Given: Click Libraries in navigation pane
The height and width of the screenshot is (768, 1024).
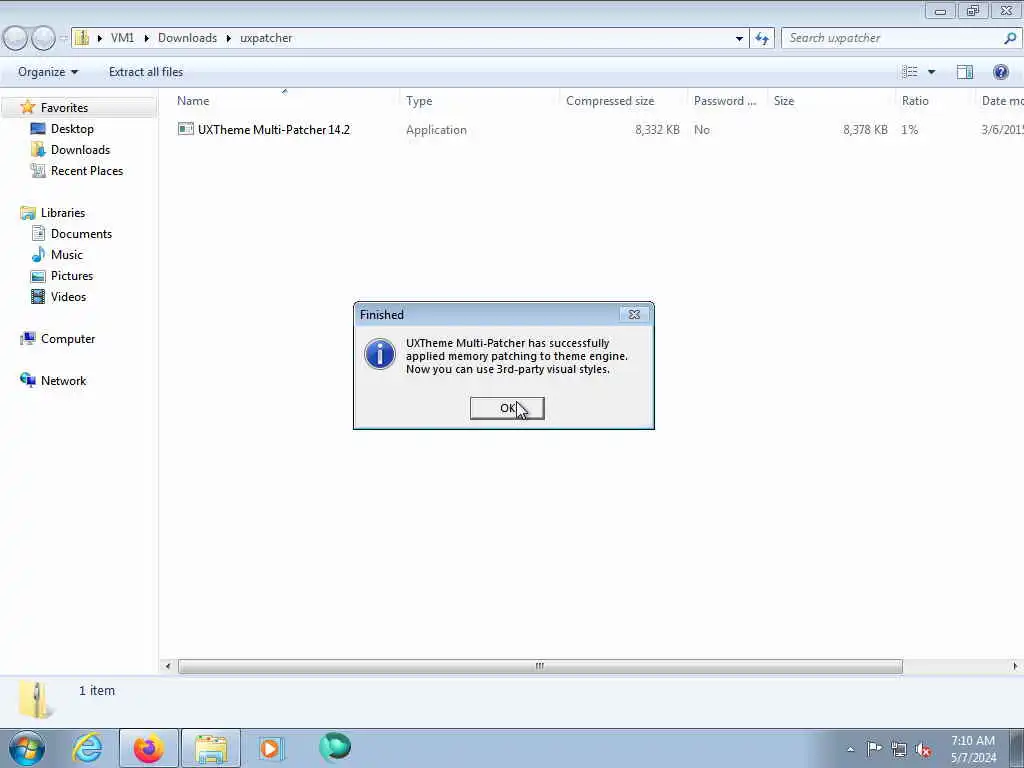Looking at the screenshot, I should coord(63,213).
